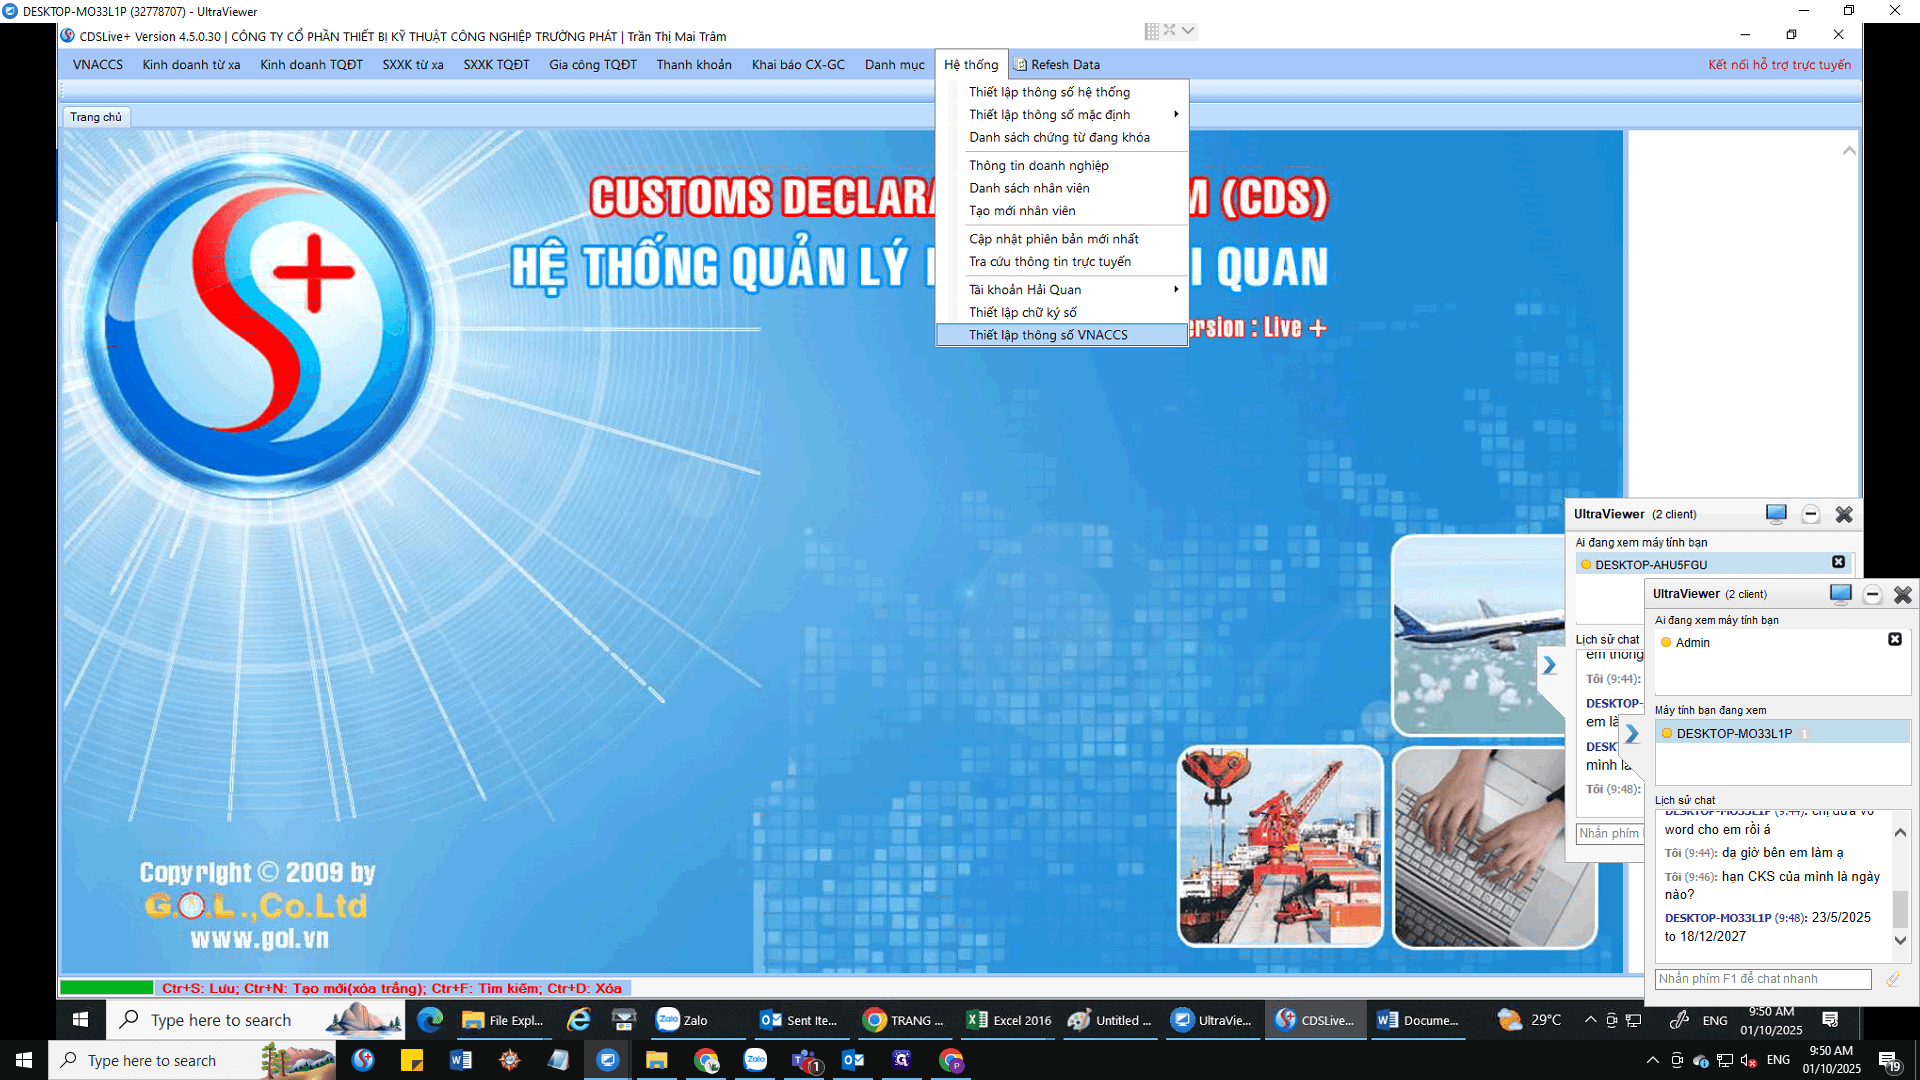1920x1080 pixels.
Task: Select Thiết lập thông số hệ thống
Action: click(1062, 92)
